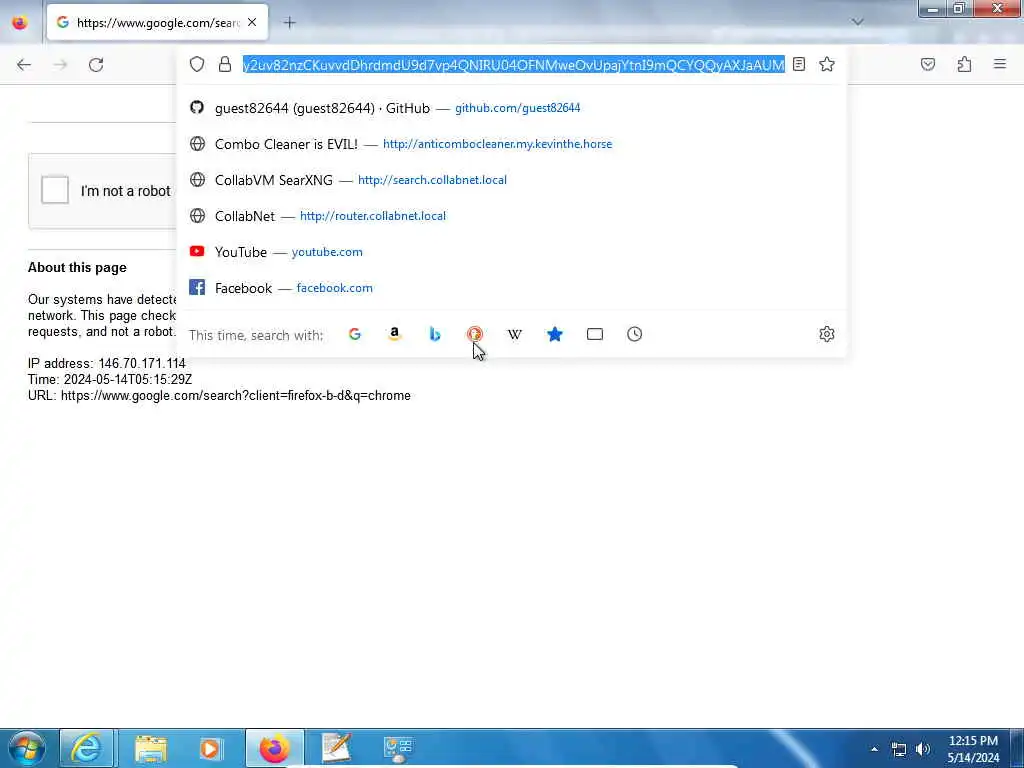Viewport: 1024px width, 768px height.
Task: Switch to the Google search tab
Action: pyautogui.click(x=157, y=22)
